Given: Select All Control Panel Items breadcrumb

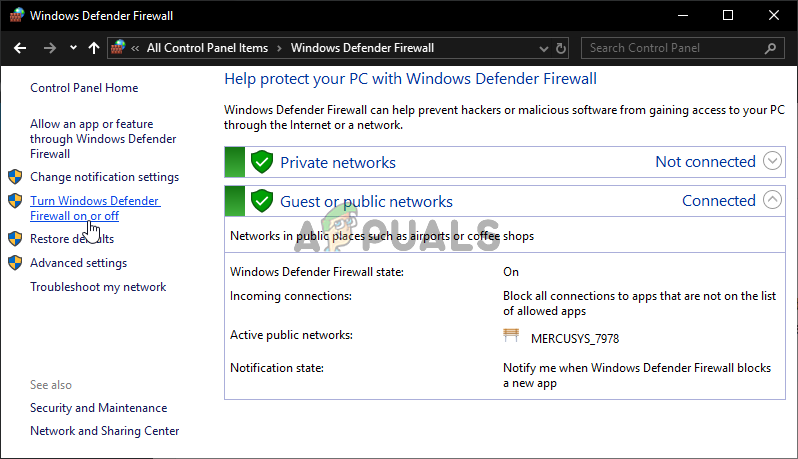Looking at the screenshot, I should pos(207,48).
